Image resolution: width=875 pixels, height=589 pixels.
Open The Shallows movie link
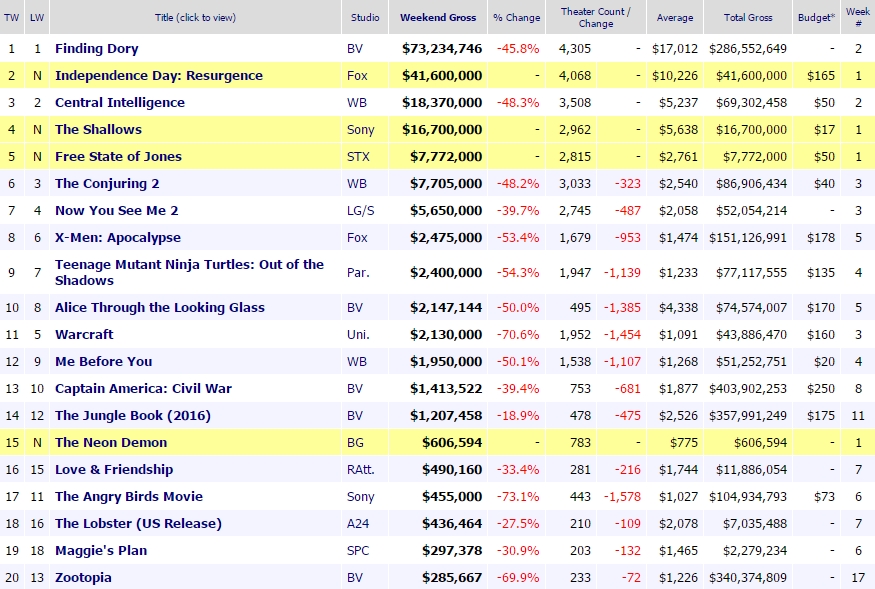point(98,130)
